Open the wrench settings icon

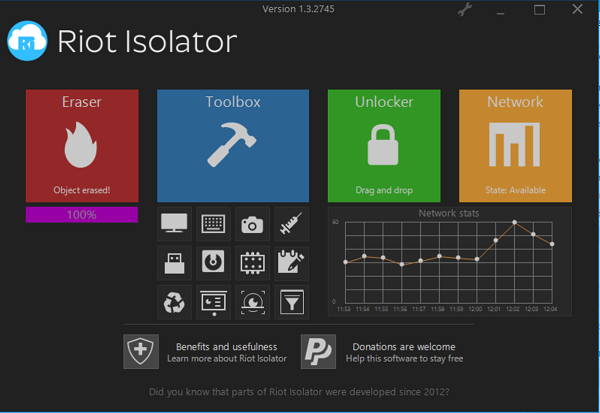(x=465, y=10)
